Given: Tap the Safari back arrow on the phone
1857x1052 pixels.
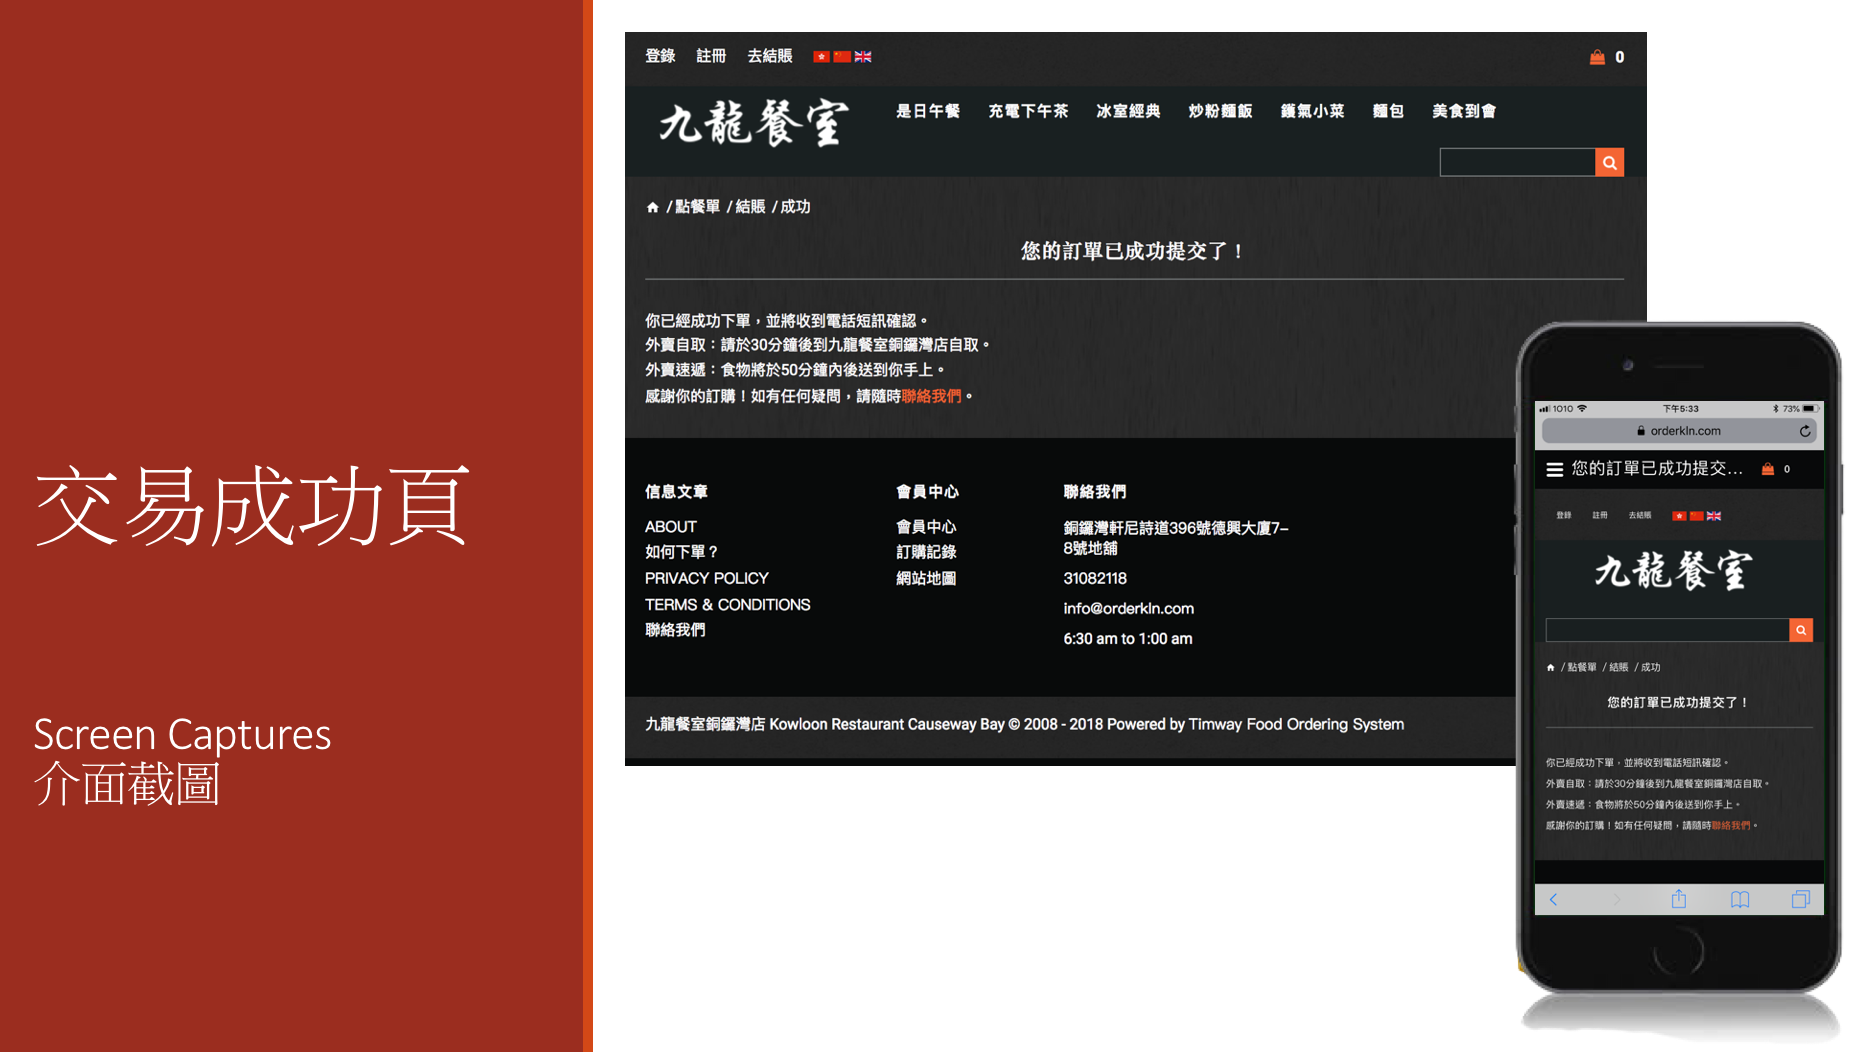Looking at the screenshot, I should (1553, 900).
